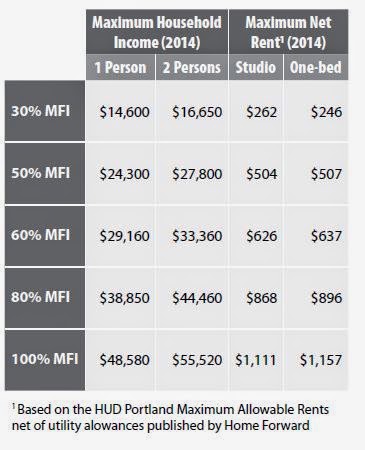Click the 30% MFI row label

[45, 111]
